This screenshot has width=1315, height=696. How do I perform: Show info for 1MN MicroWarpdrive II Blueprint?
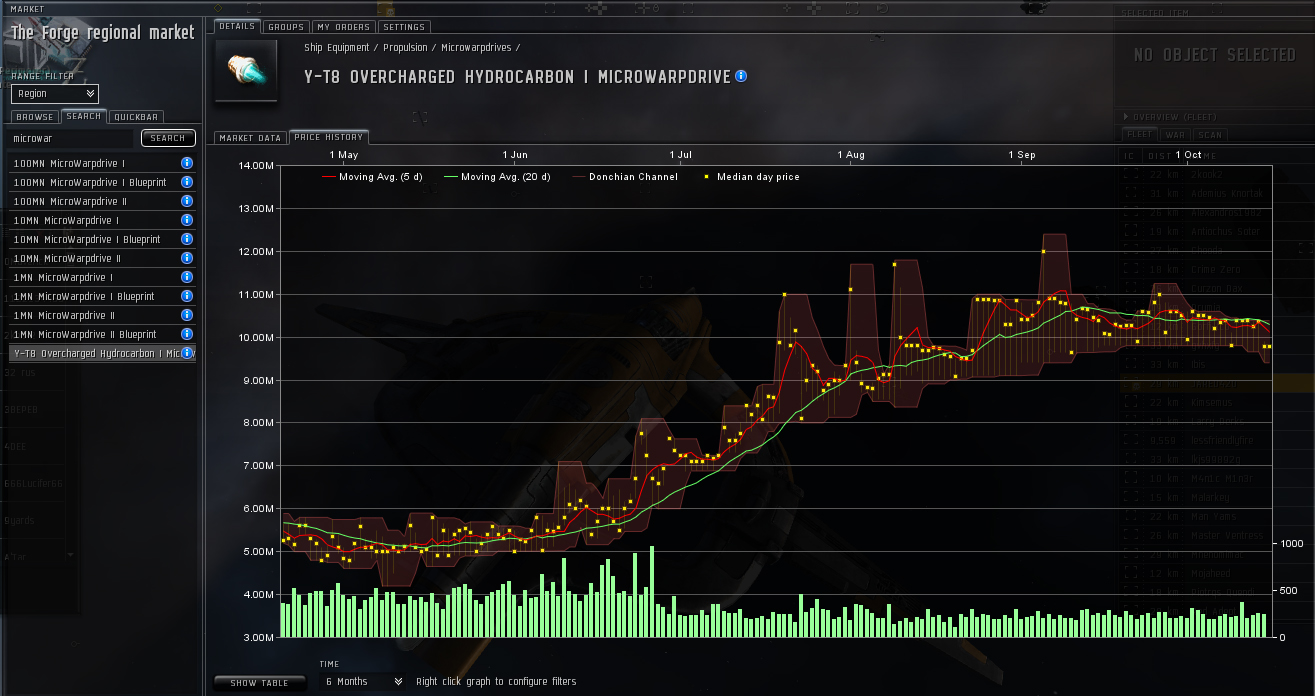pos(187,334)
